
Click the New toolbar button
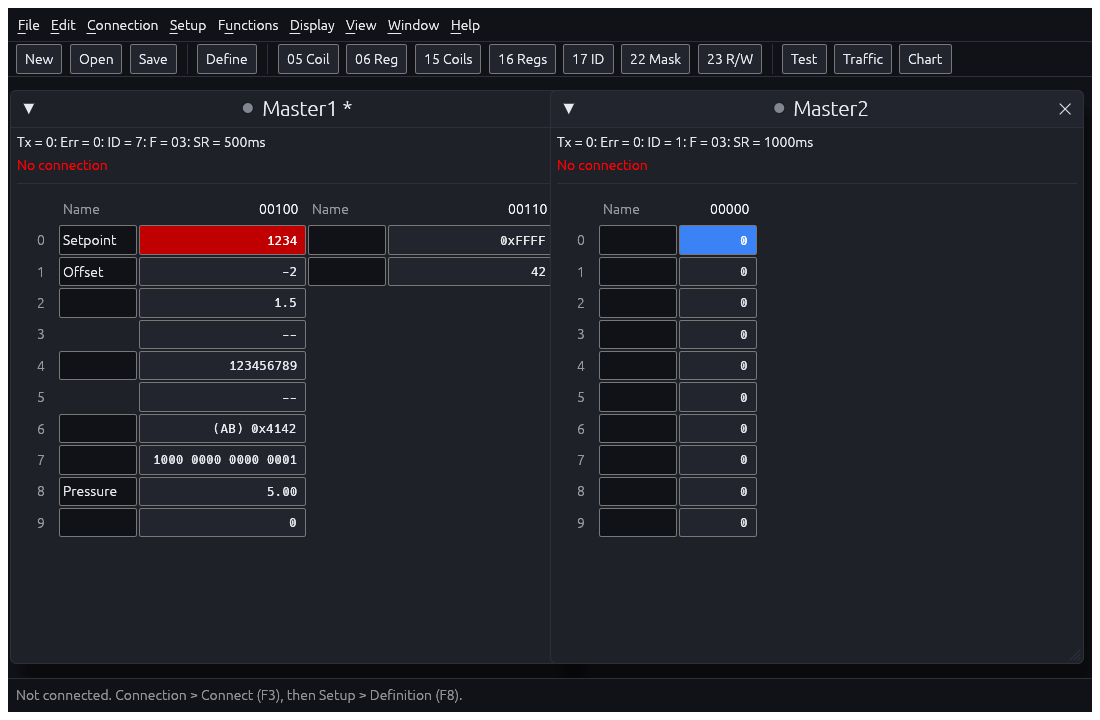[x=39, y=59]
